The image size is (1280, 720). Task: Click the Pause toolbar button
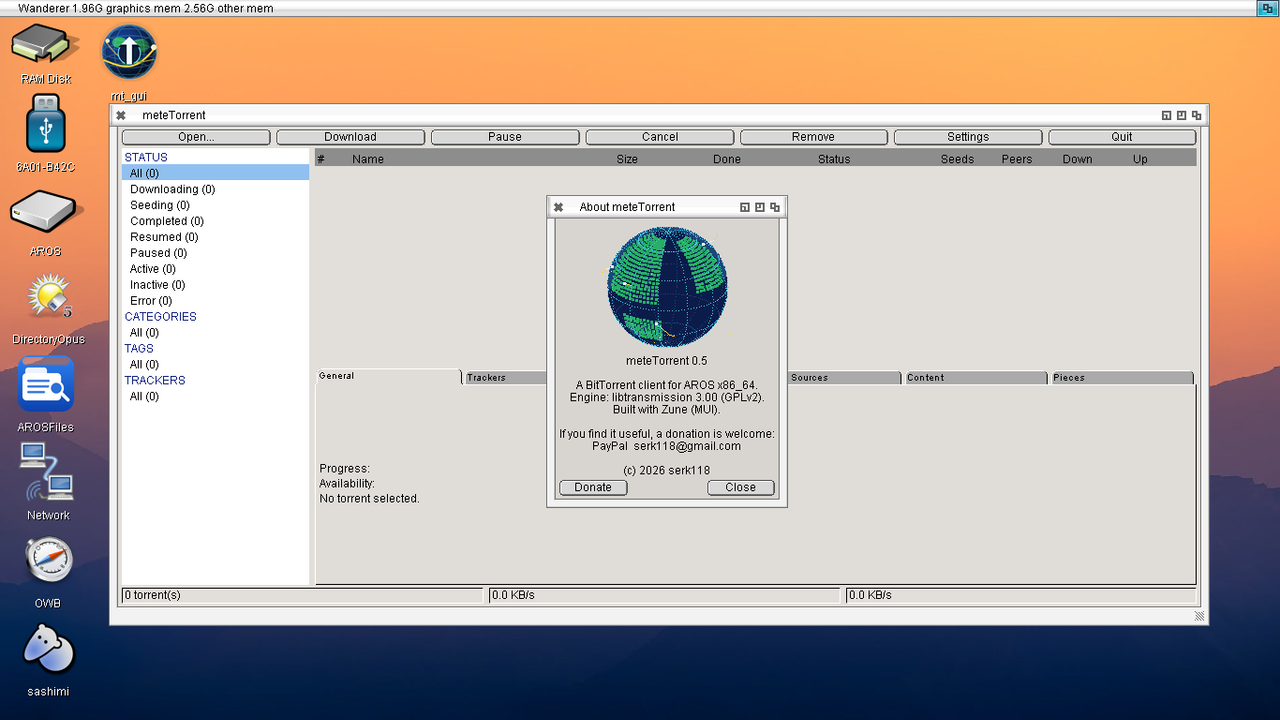click(505, 137)
